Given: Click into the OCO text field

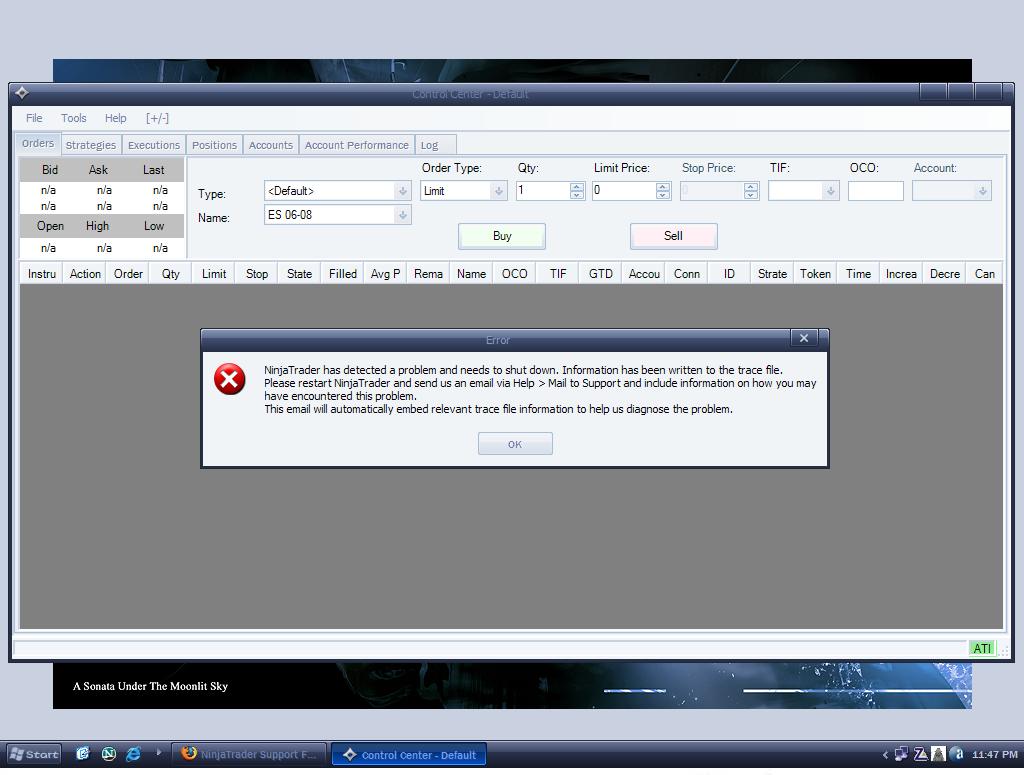Looking at the screenshot, I should [876, 191].
